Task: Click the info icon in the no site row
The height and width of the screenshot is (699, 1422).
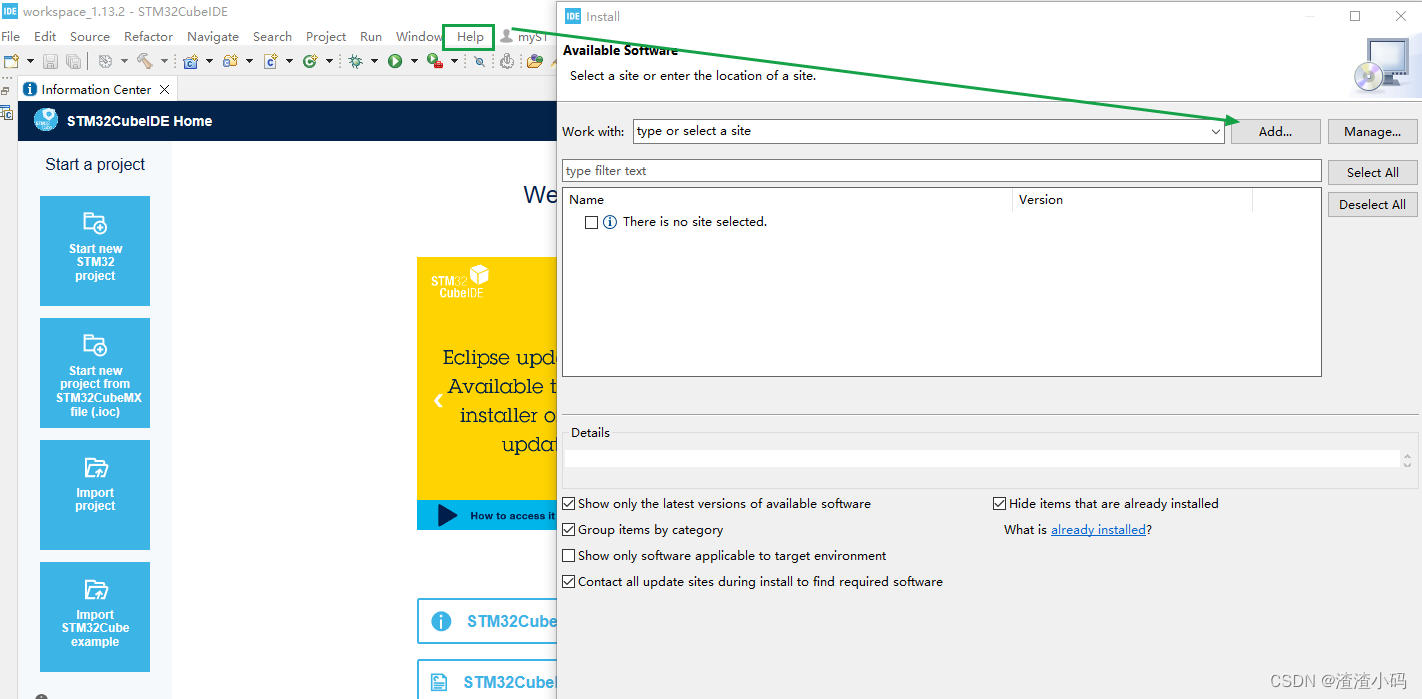Action: tap(610, 222)
